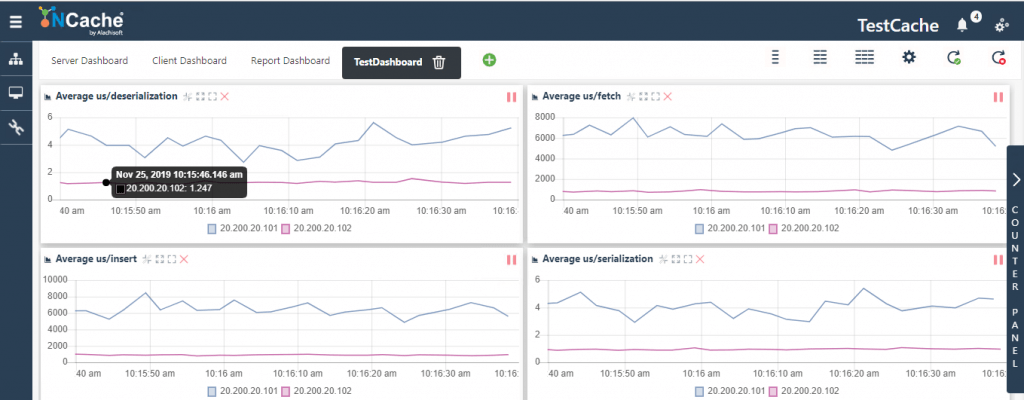Switch to Report Dashboard tab
1024x400 pixels.
(290, 61)
